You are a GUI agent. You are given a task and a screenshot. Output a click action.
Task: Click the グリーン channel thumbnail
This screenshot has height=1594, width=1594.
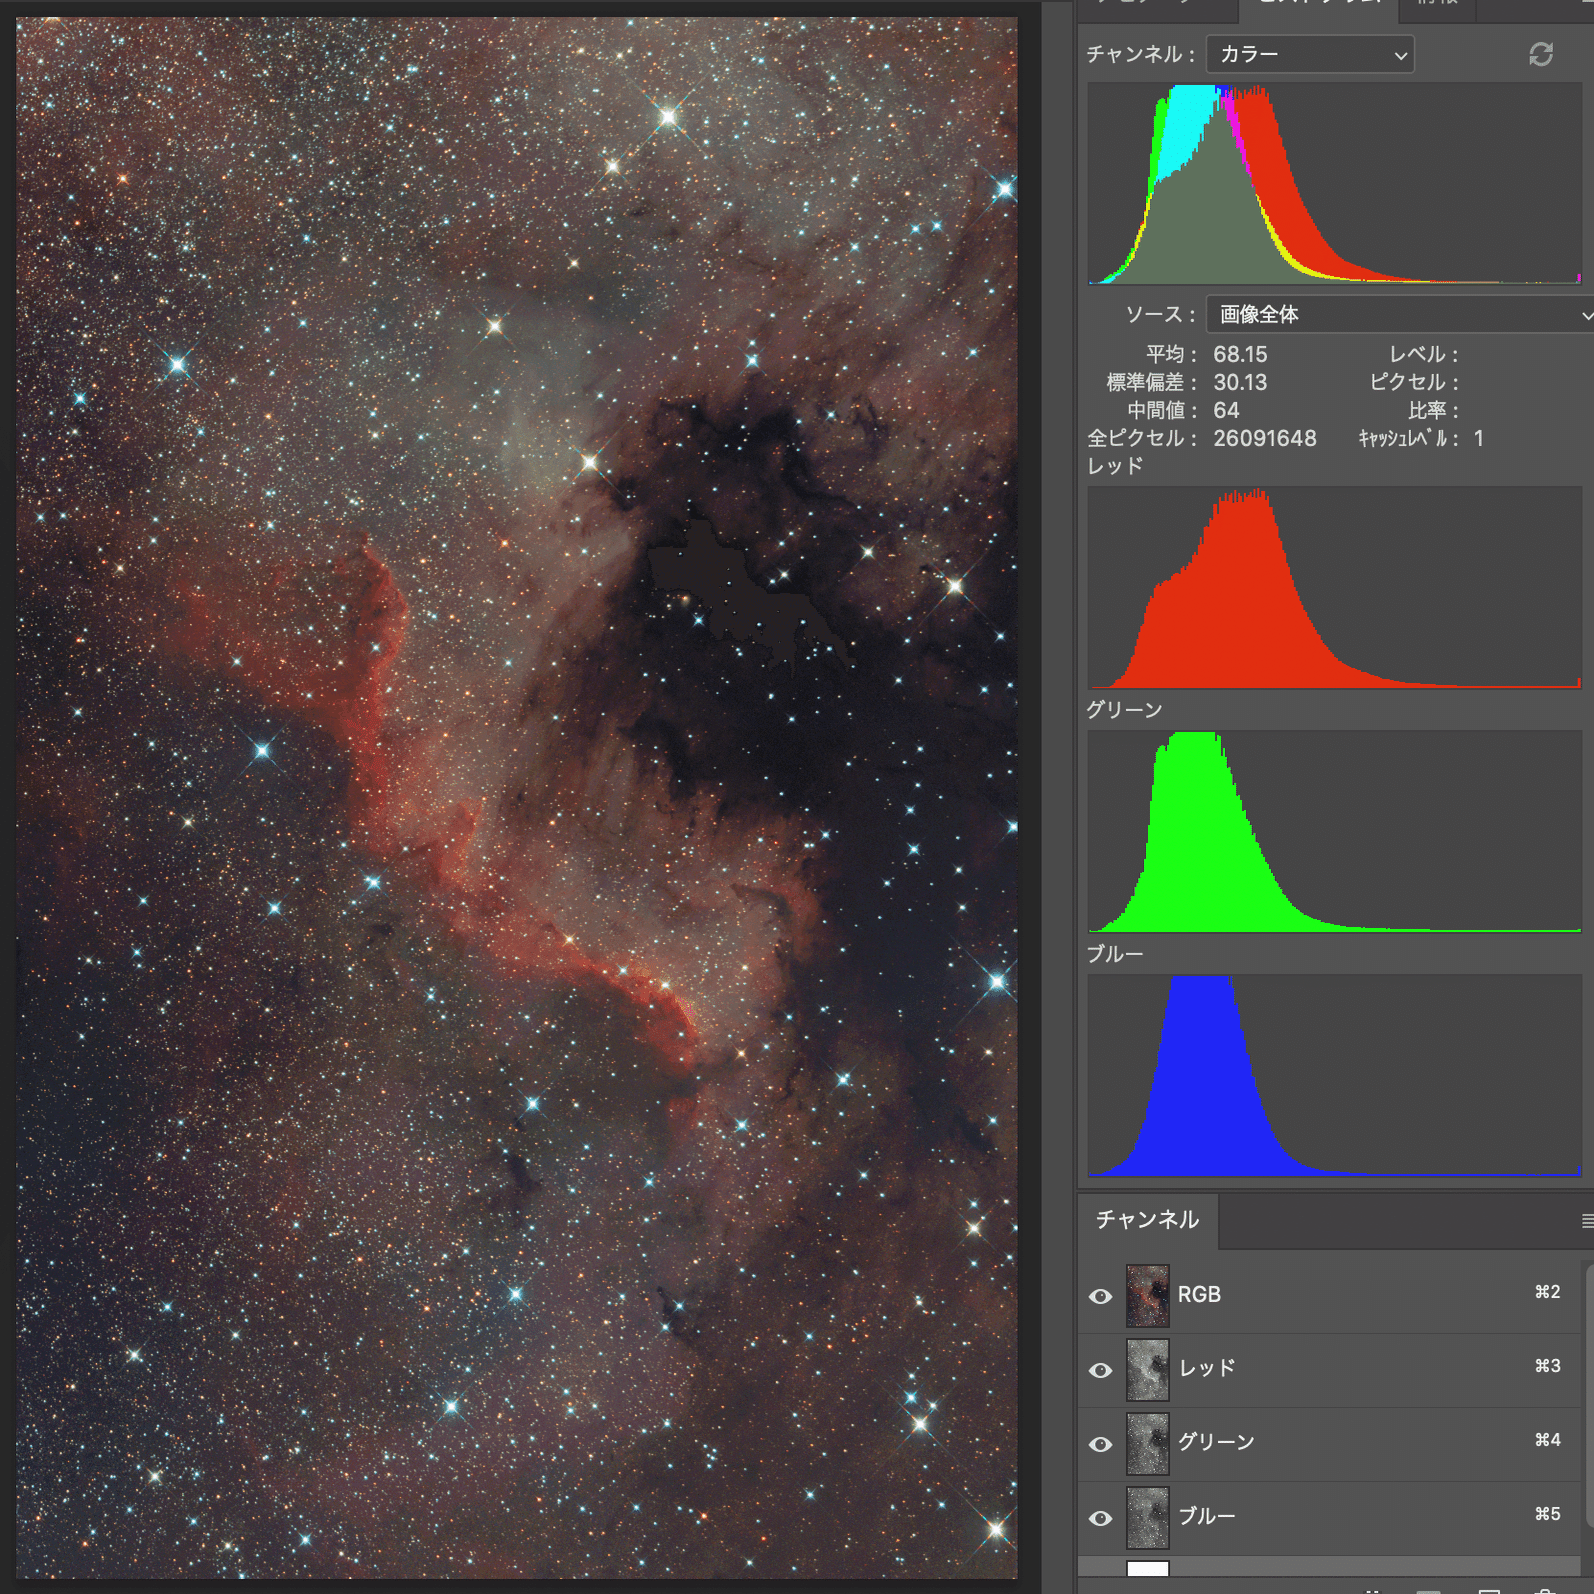tap(1147, 1443)
